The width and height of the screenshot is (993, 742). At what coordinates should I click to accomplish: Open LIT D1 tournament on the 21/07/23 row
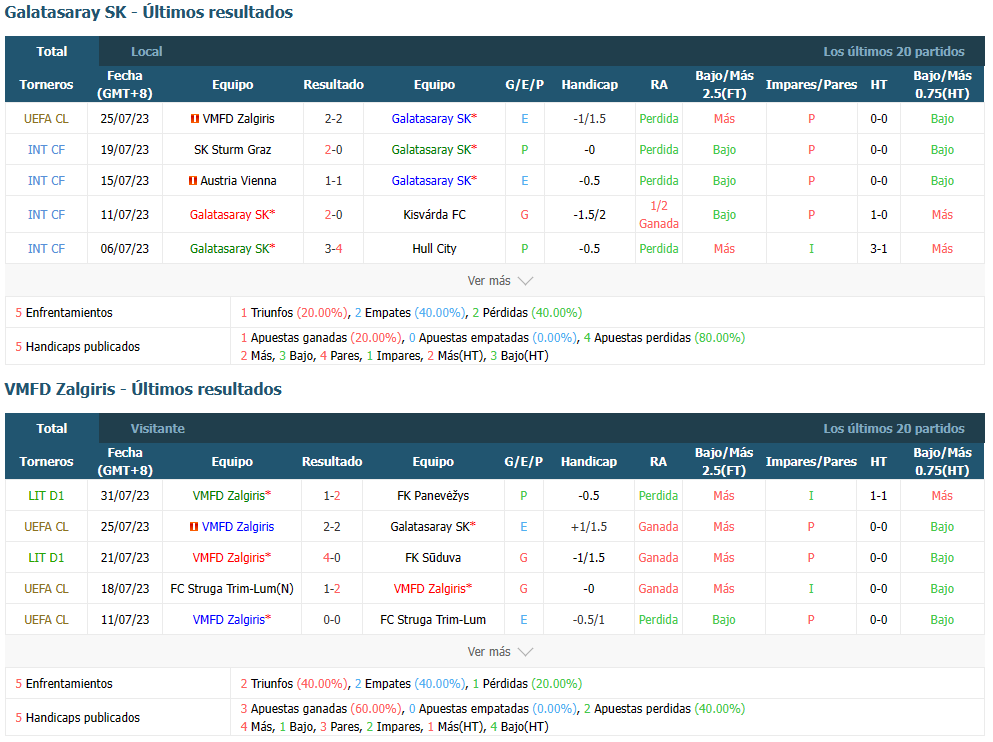click(46, 558)
